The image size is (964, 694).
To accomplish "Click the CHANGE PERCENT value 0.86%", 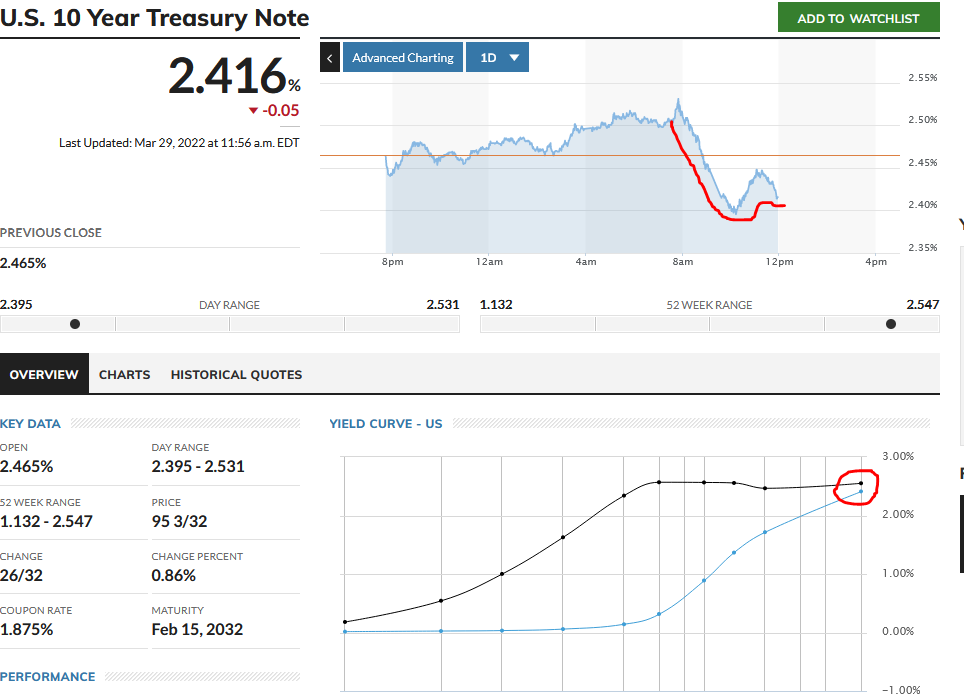I will pyautogui.click(x=173, y=575).
